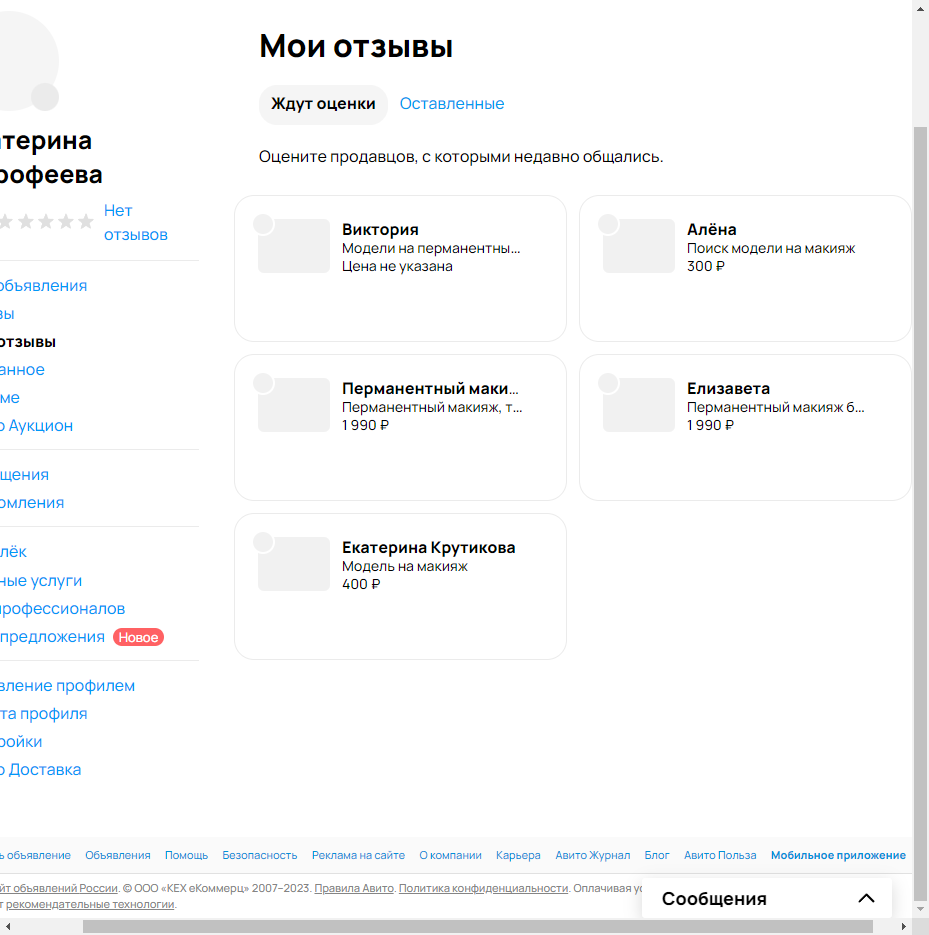Click the scroll-left arrow of horizontal scrollbar
The width and height of the screenshot is (929, 935).
(x=8, y=926)
